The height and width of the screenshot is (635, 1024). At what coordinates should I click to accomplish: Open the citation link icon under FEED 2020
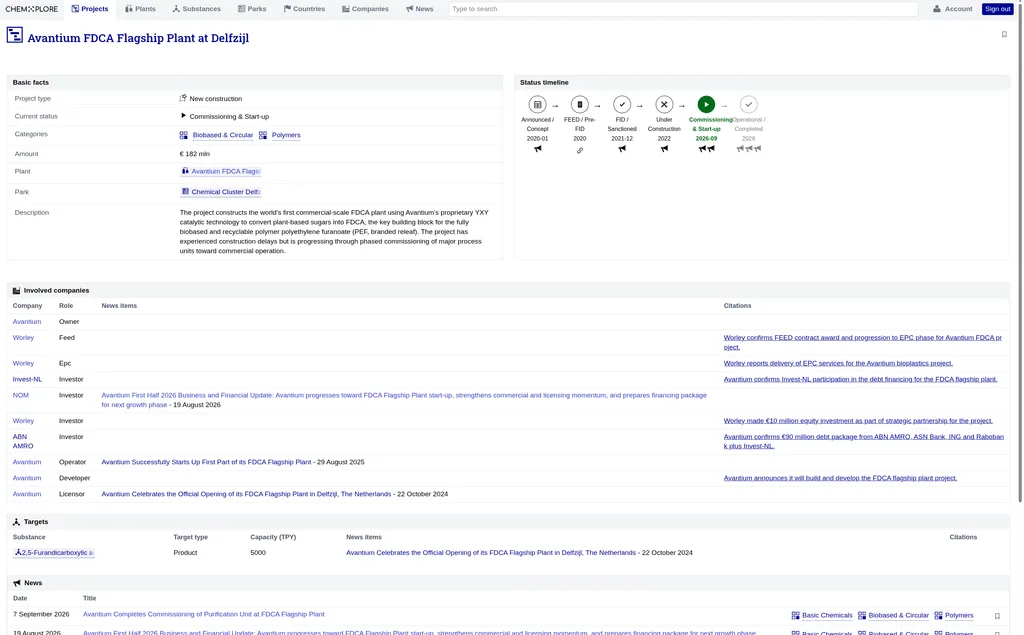[x=580, y=150]
